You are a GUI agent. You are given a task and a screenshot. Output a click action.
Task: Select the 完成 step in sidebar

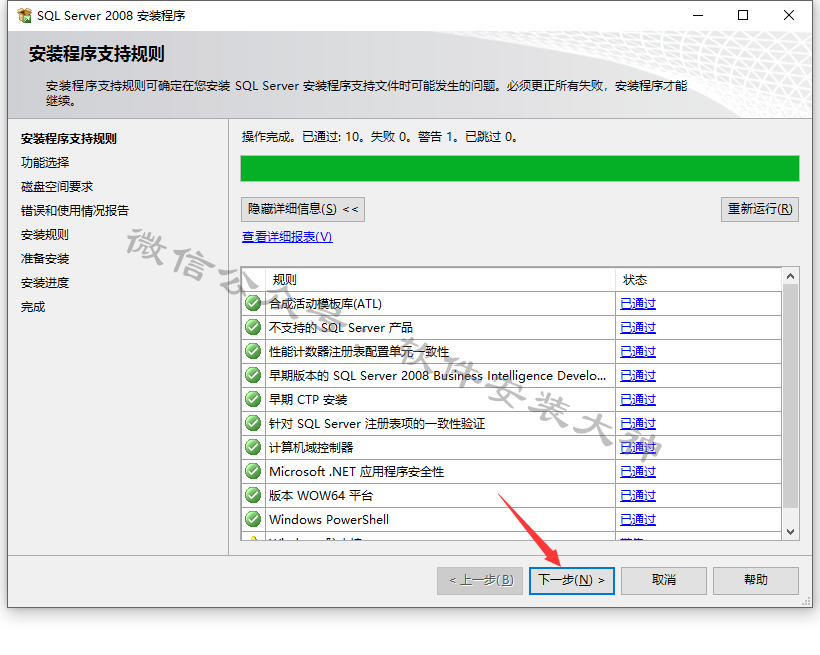pos(33,307)
